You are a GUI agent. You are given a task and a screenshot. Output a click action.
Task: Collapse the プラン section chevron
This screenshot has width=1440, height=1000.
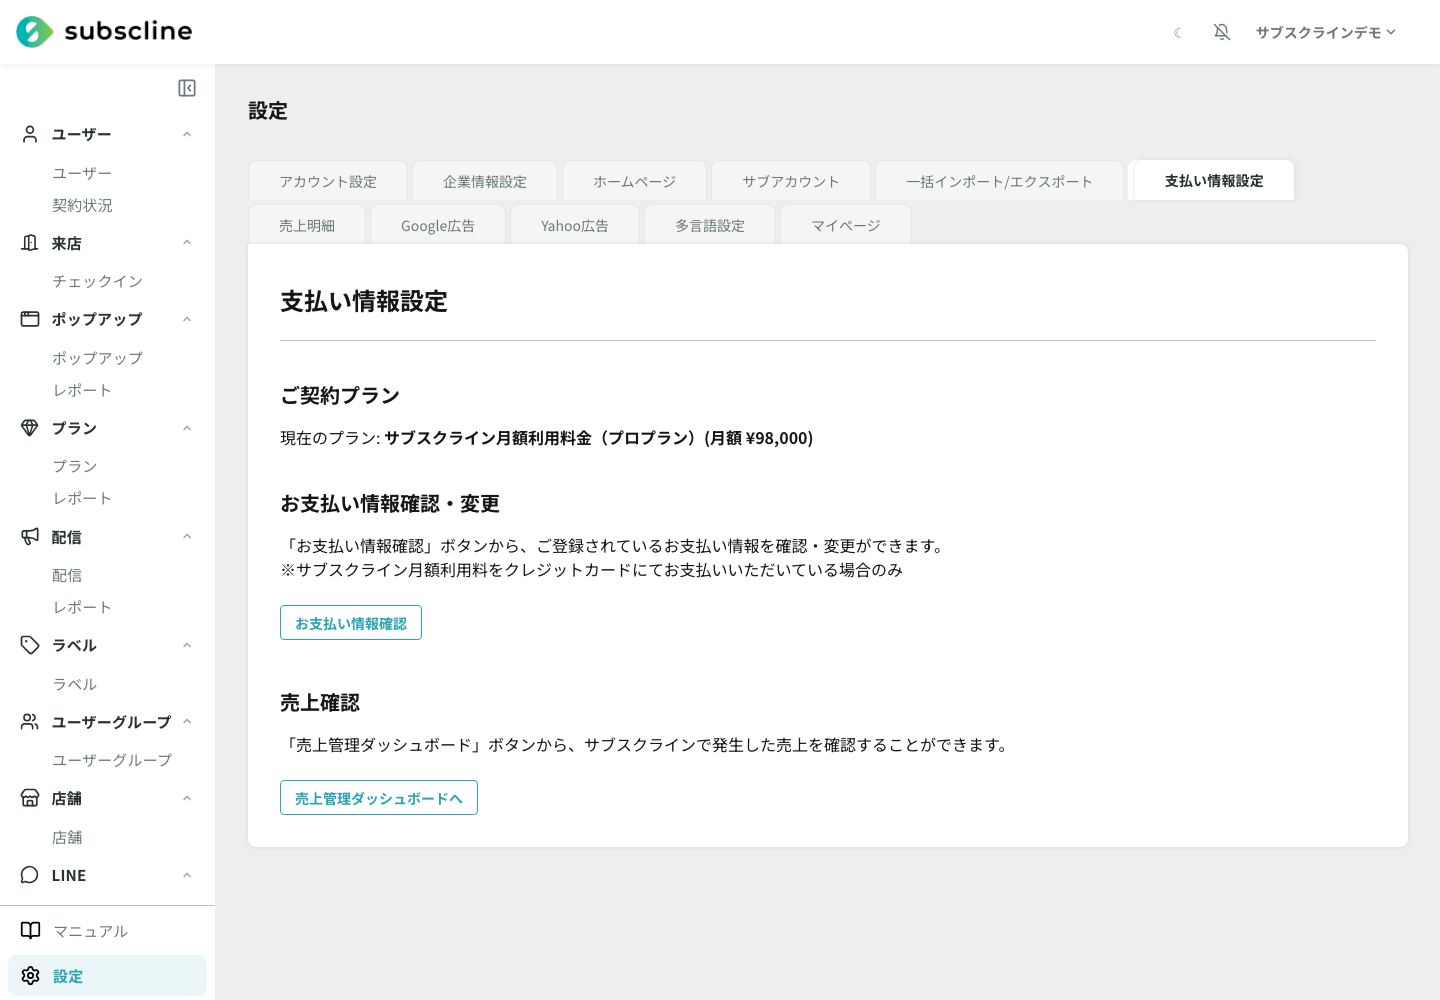pos(187,428)
